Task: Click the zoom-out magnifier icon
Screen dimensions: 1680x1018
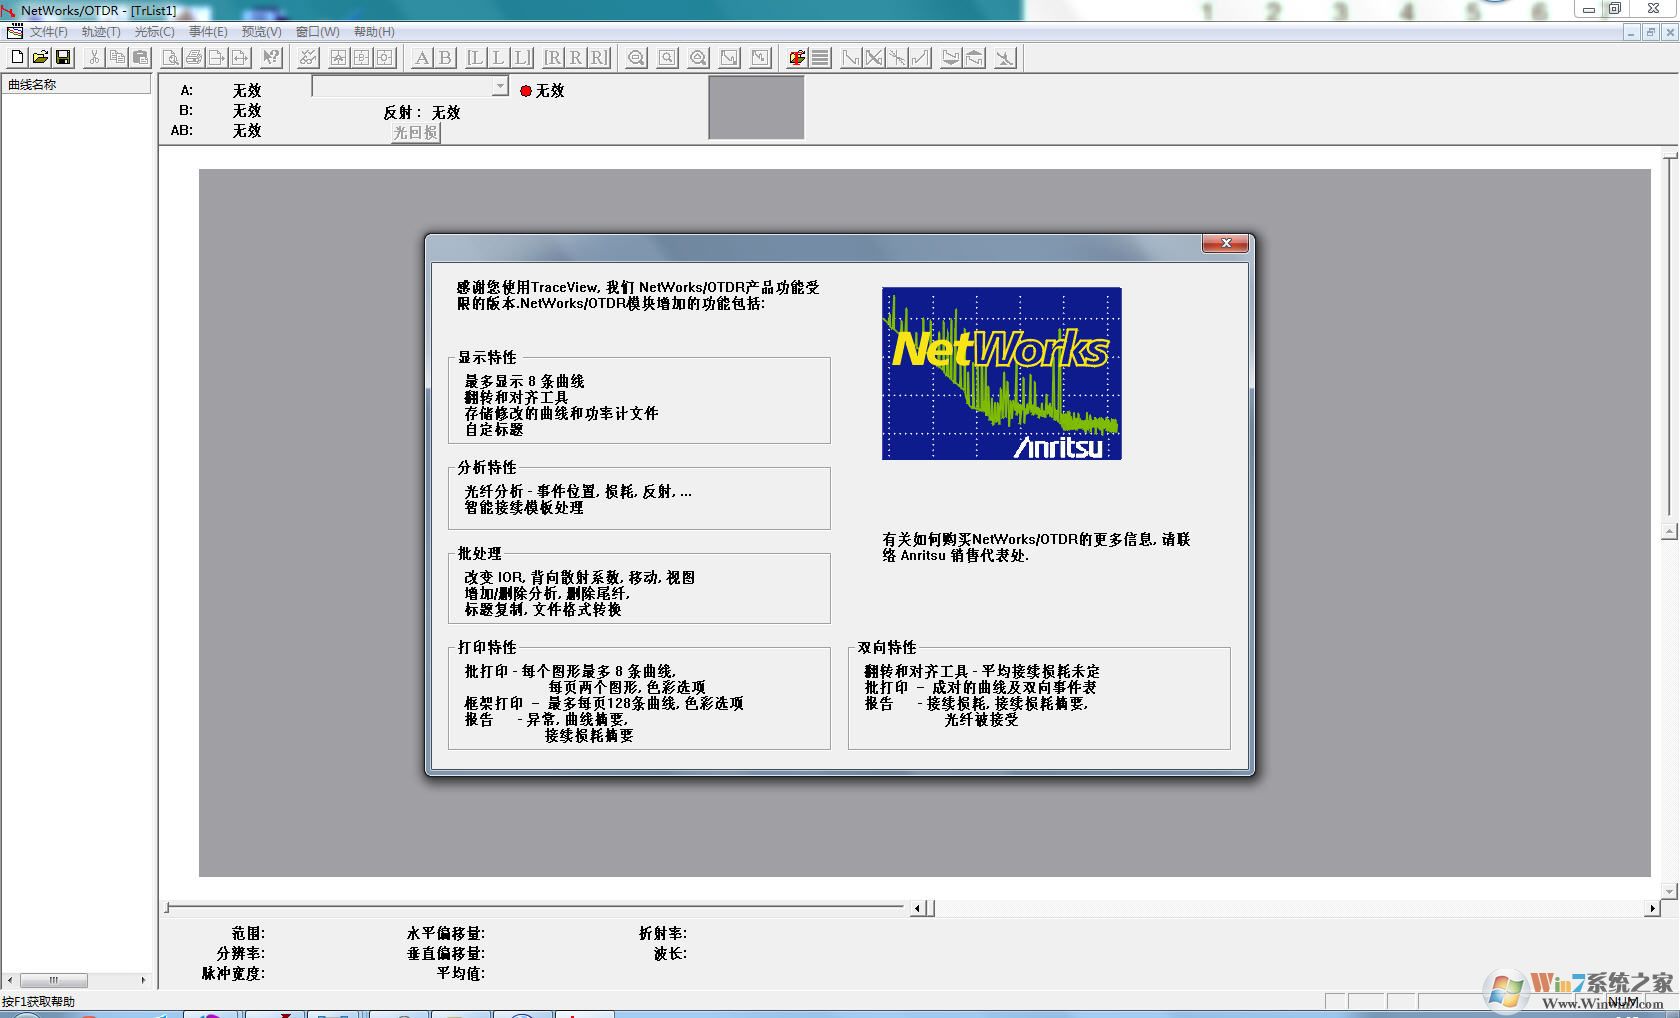Action: coord(636,58)
